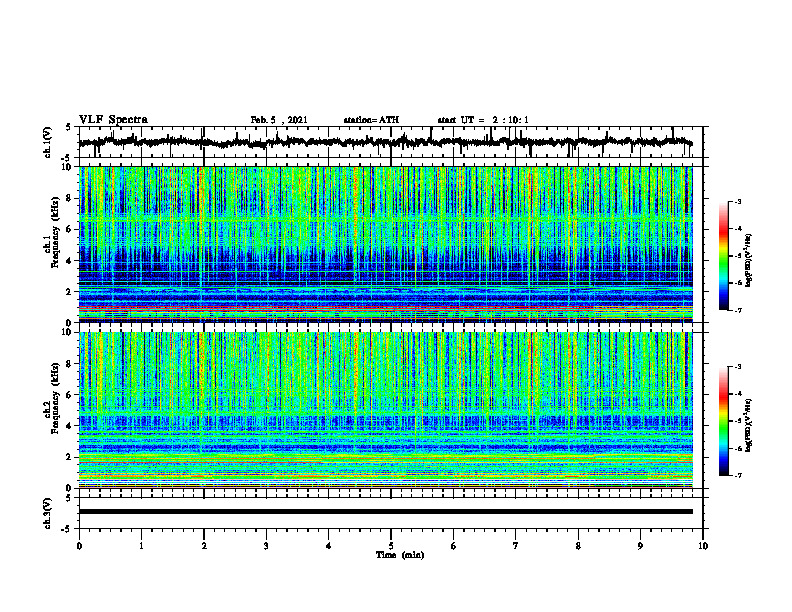This screenshot has width=792, height=612.
Task: Select the "Feb. 5 , 2021" date text
Action: 279,120
